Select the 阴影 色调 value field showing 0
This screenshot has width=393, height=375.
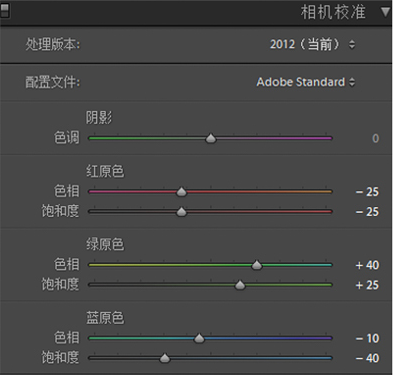click(375, 138)
